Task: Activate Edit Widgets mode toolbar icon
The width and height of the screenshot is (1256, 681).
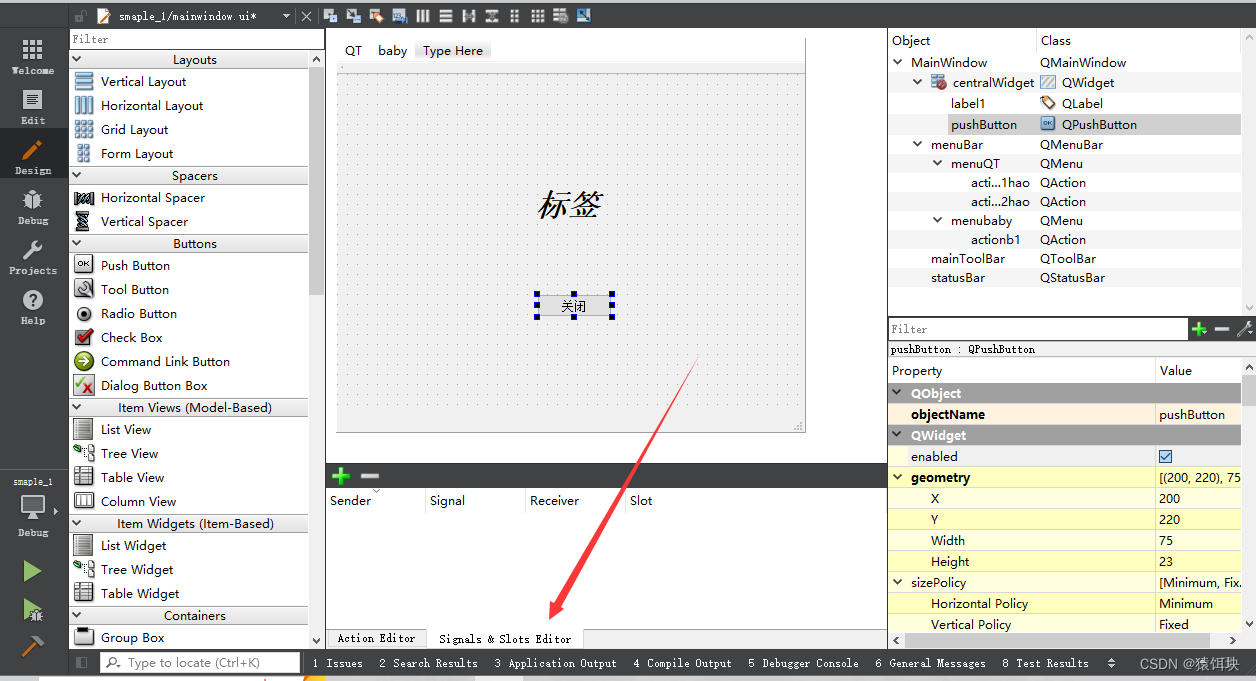Action: pyautogui.click(x=332, y=15)
